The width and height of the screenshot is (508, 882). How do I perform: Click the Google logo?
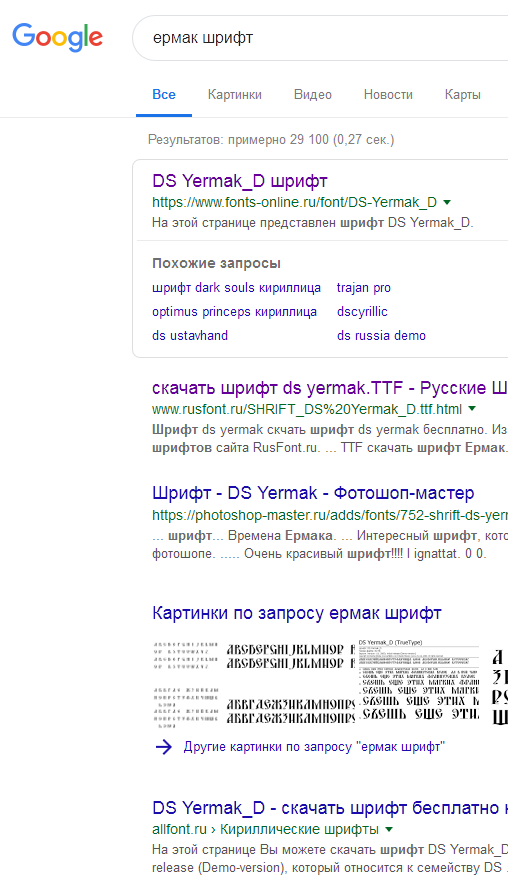(57, 37)
